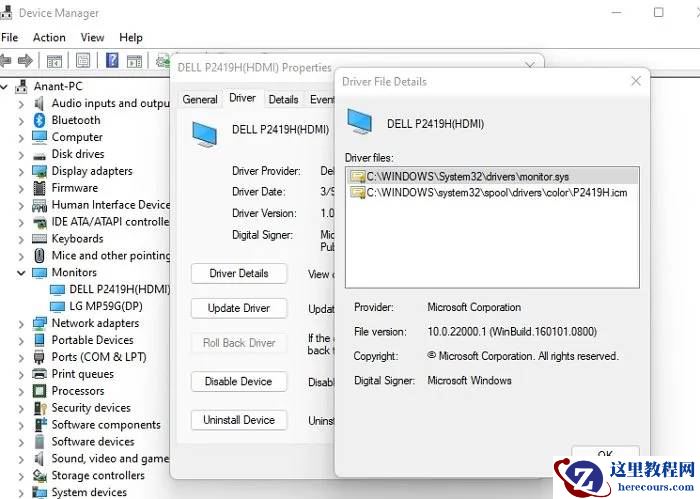This screenshot has width=700, height=499.
Task: Expand the Computer node
Action: [x=21, y=138]
